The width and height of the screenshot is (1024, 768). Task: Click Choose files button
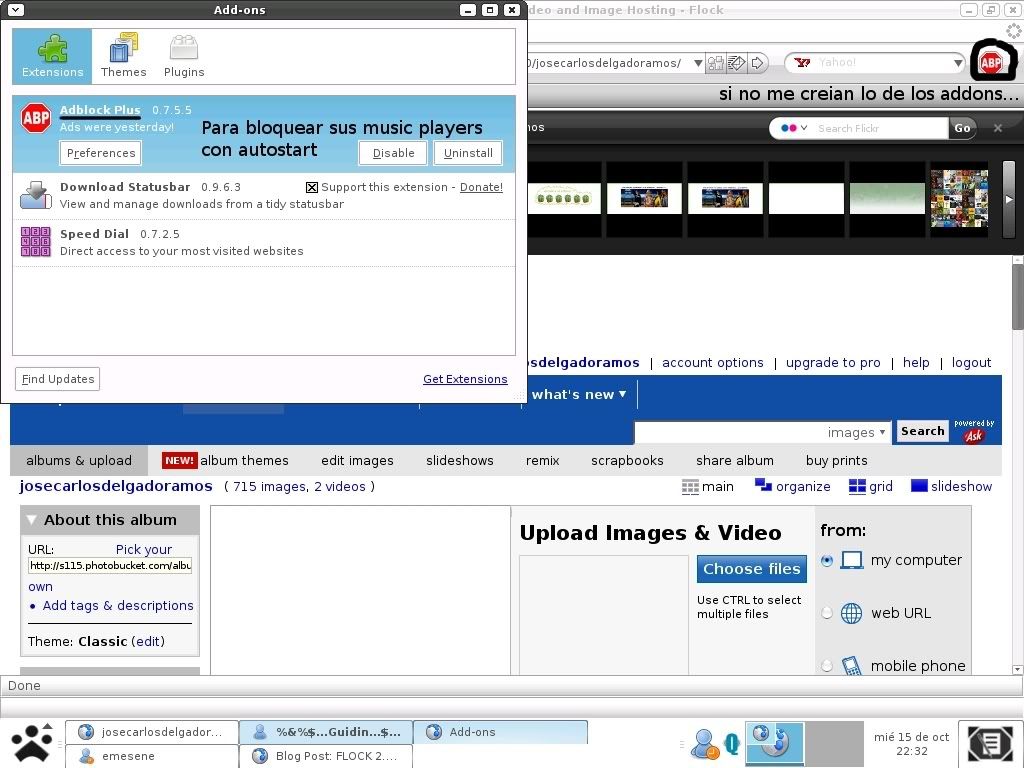pyautogui.click(x=752, y=569)
